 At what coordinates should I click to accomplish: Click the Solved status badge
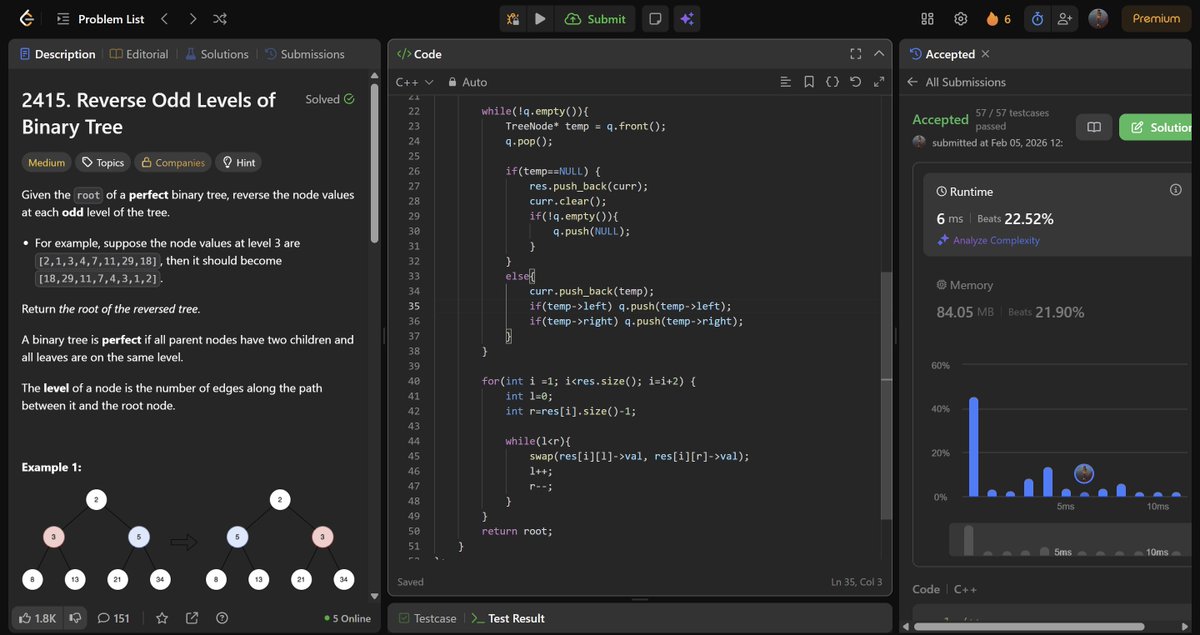[x=330, y=99]
